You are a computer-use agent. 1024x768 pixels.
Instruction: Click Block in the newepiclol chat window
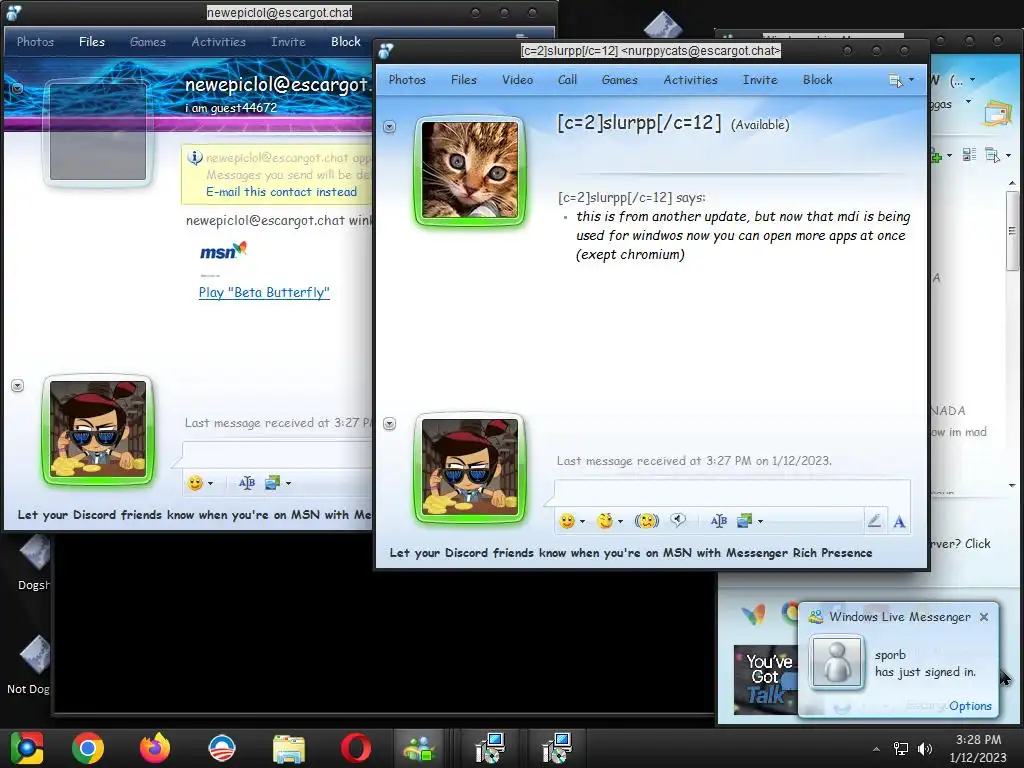point(345,42)
